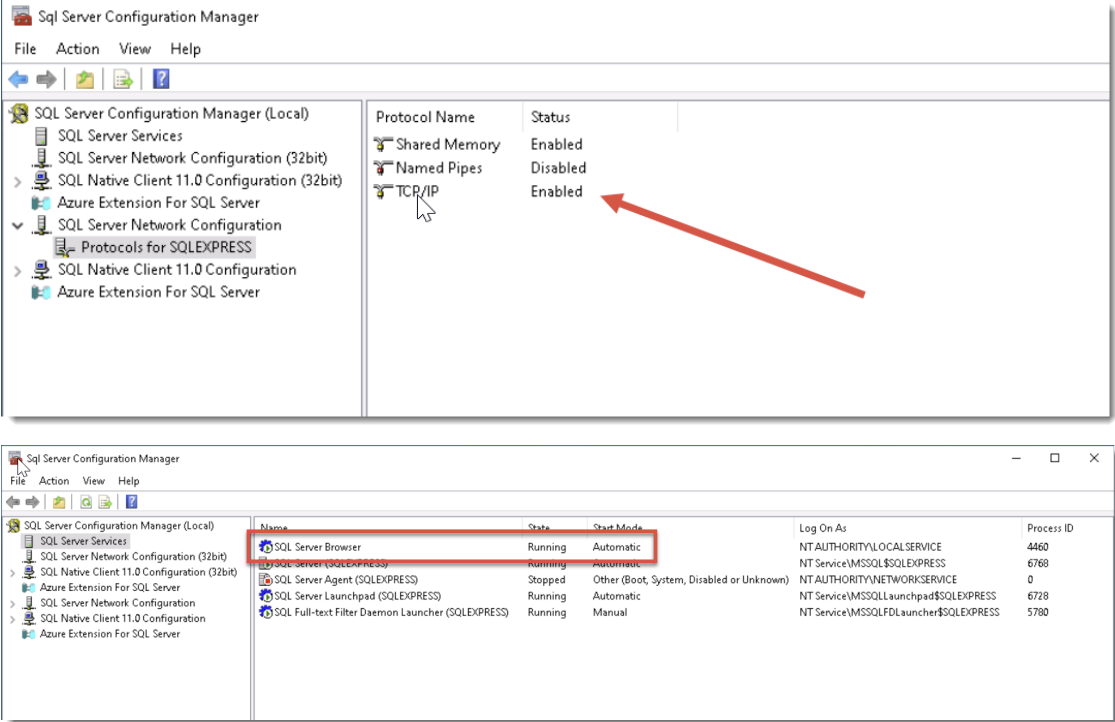This screenshot has height=722, width=1115.
Task: Click bottom window root Configuration Manager tree icon
Action: 14,526
